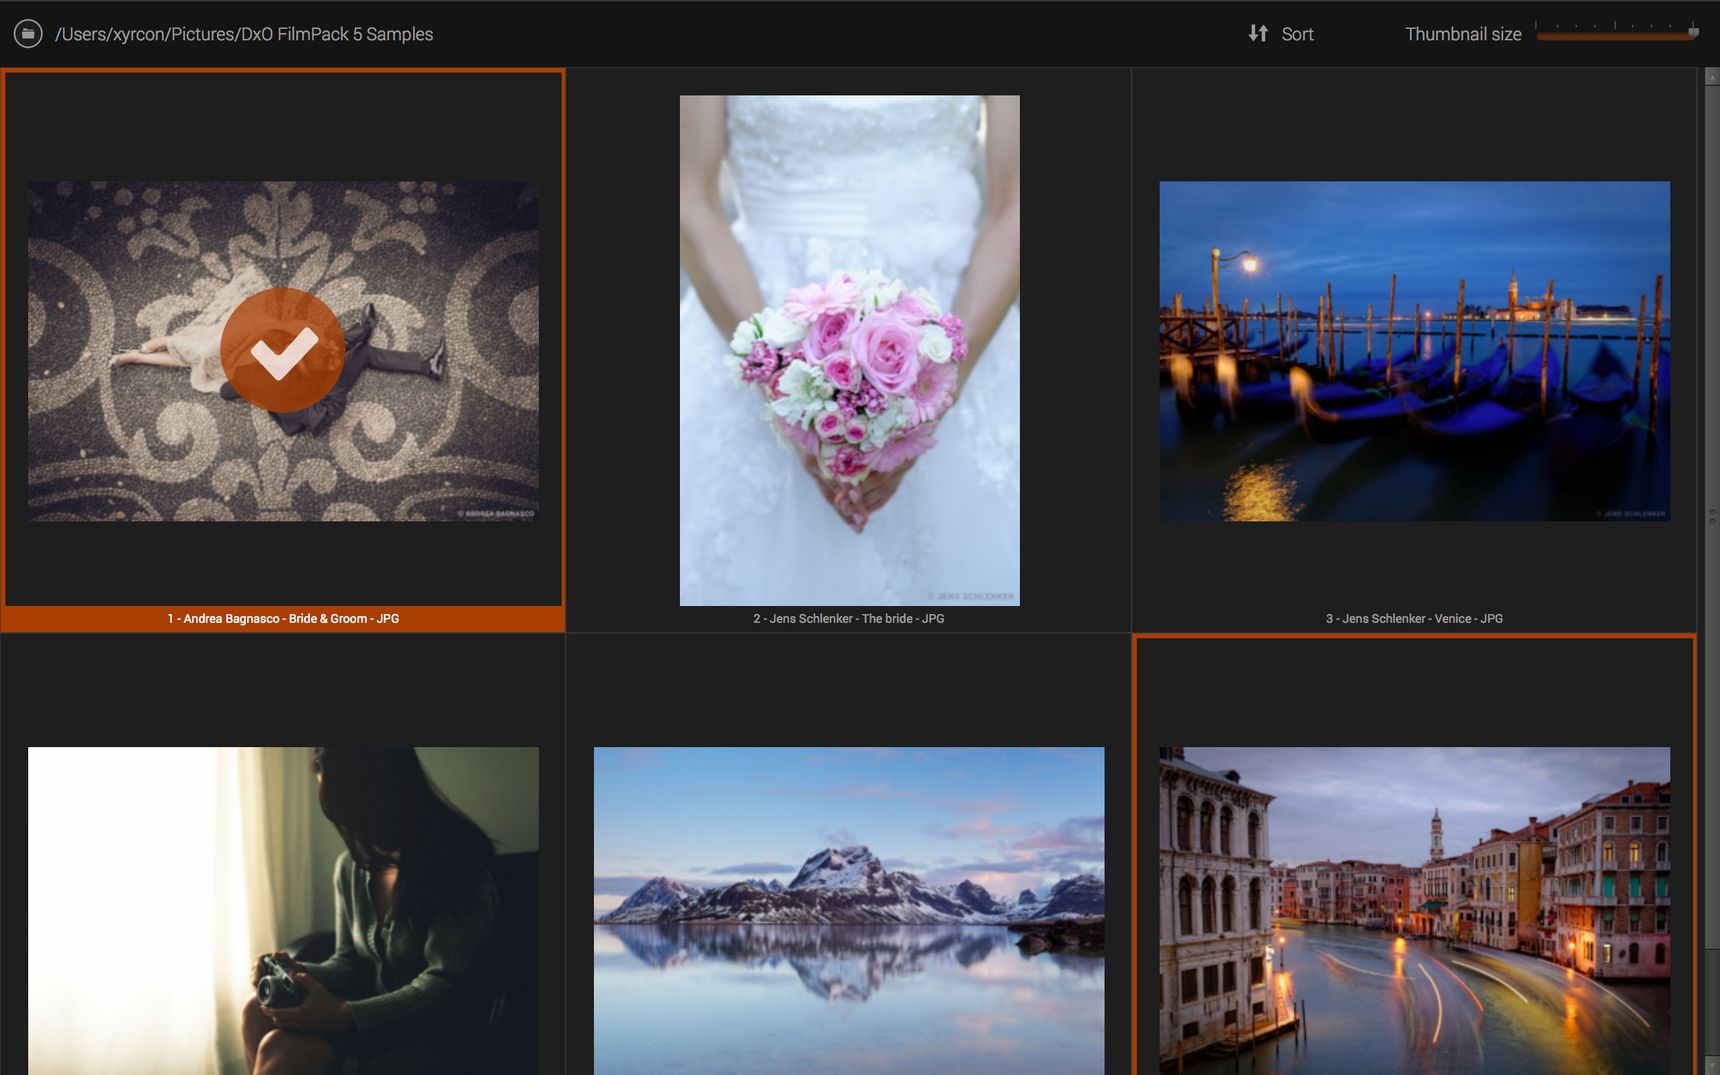Image resolution: width=1720 pixels, height=1075 pixels.
Task: Click the orange checkmark on Bride & Groom
Action: coord(283,350)
